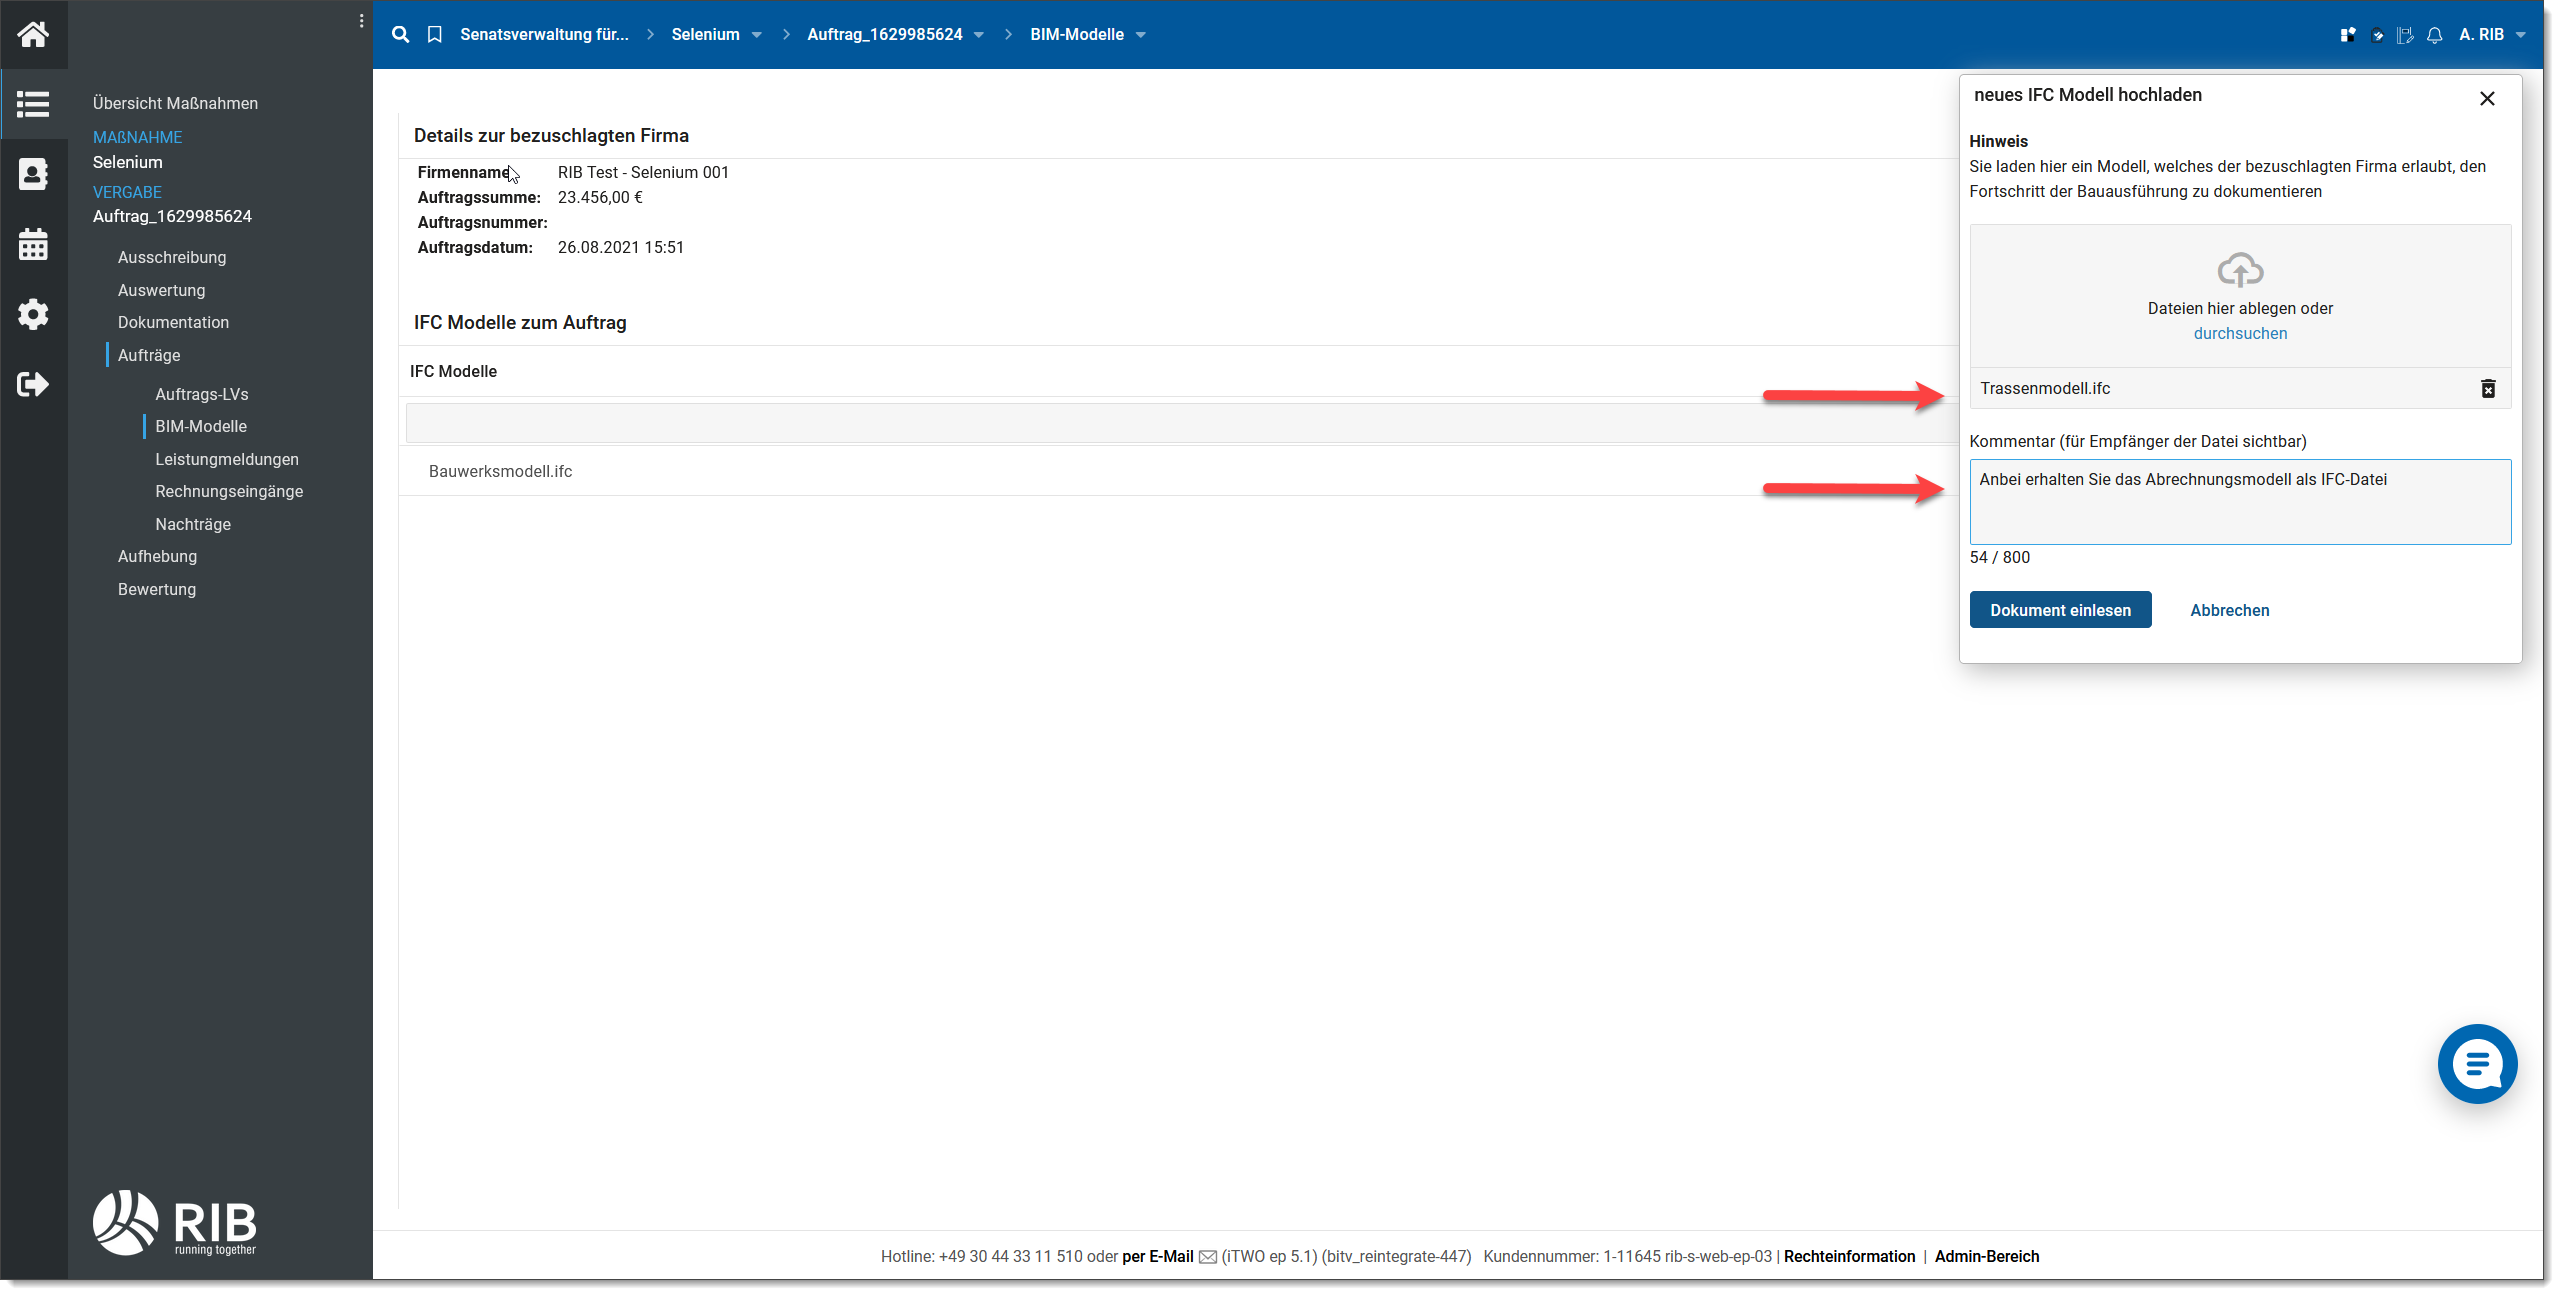Open the contacts address book icon

click(33, 174)
